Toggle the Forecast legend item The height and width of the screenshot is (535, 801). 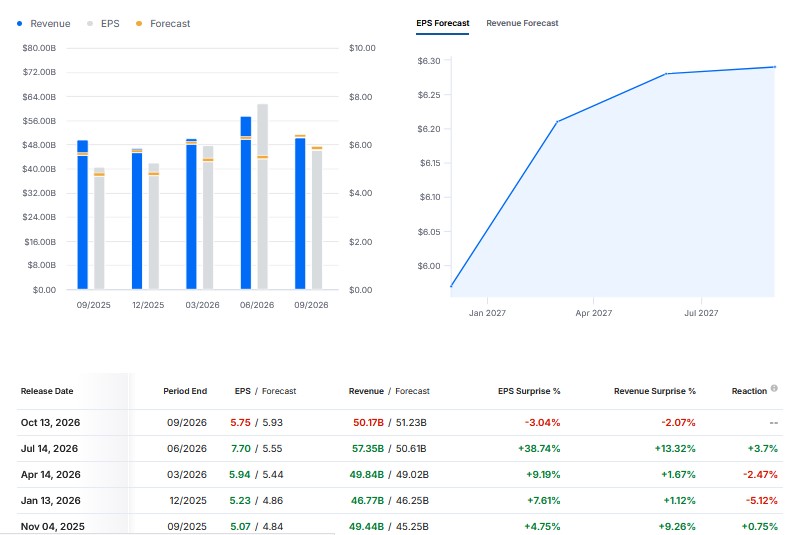[163, 24]
